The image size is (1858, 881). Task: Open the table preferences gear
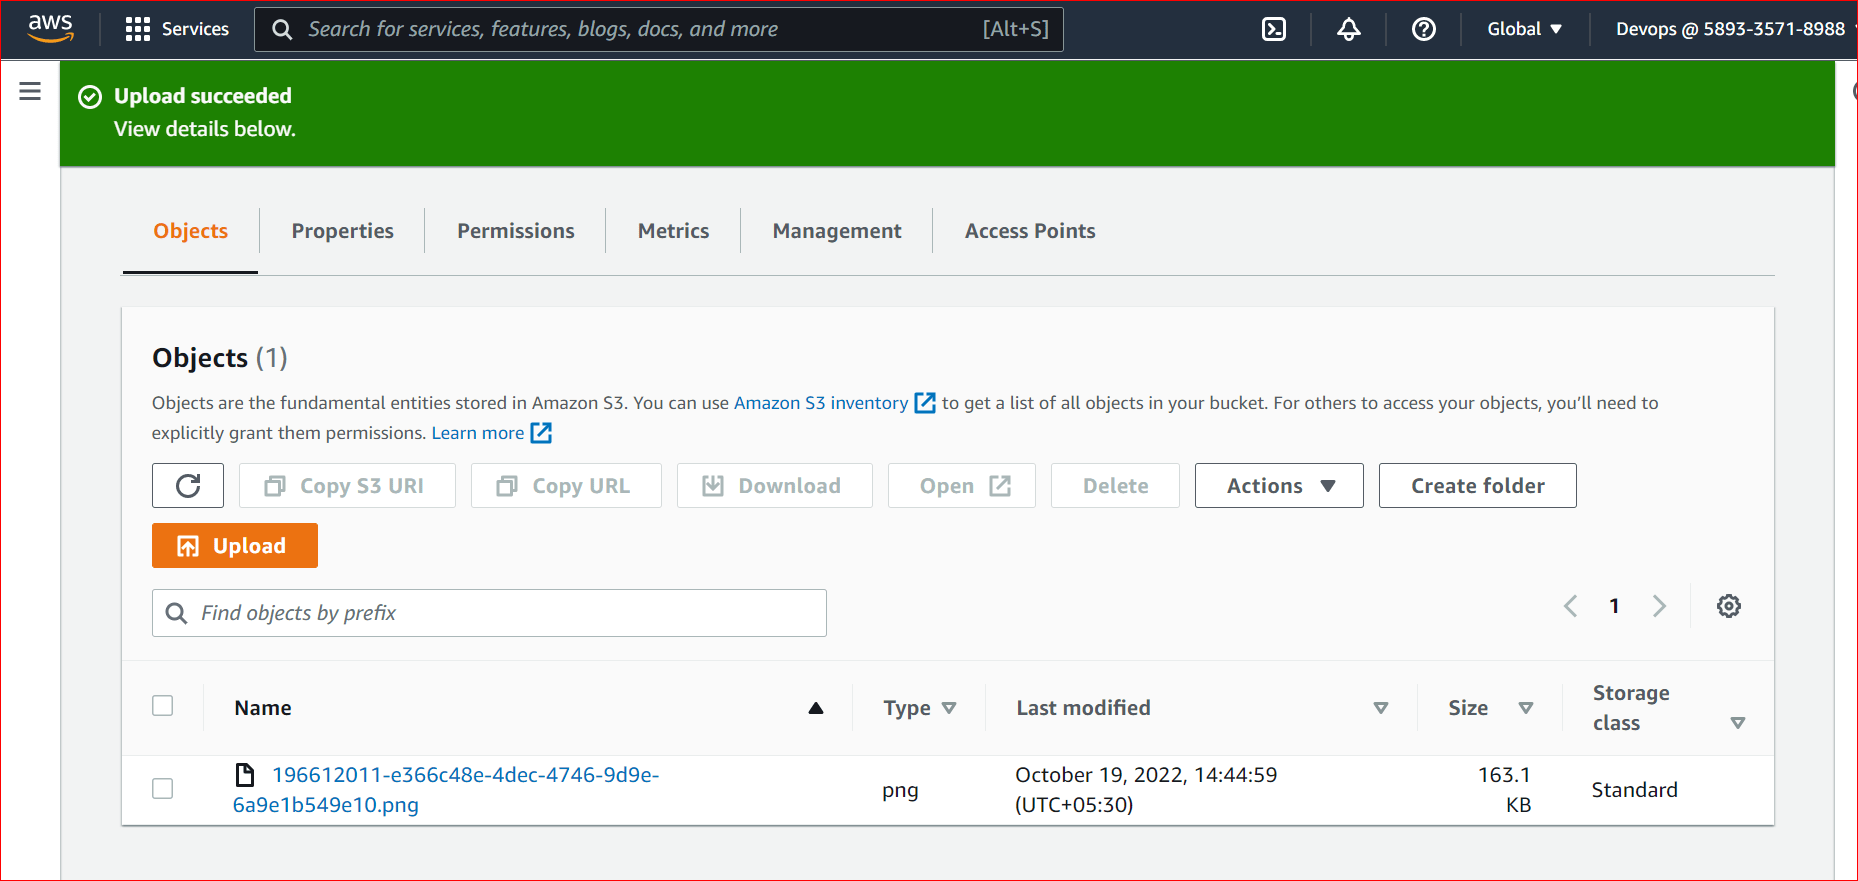[1729, 606]
